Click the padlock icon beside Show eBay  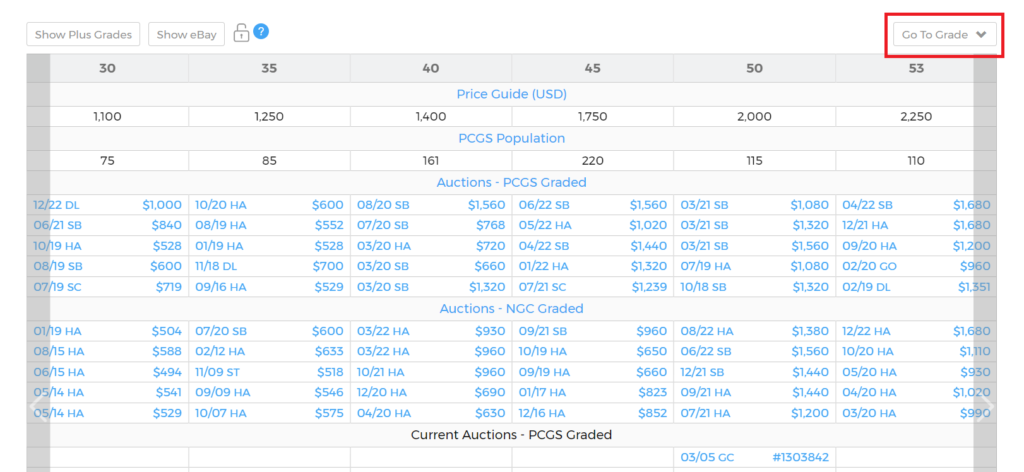(241, 33)
